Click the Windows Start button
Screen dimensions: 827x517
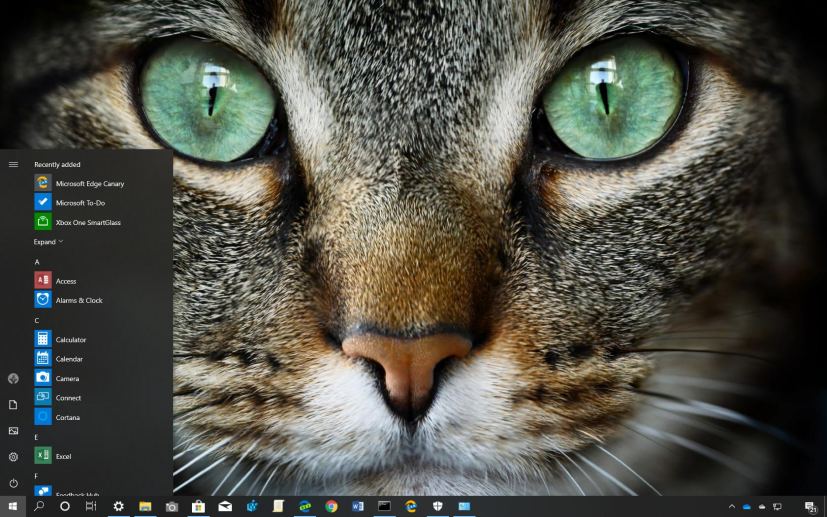coord(13,506)
